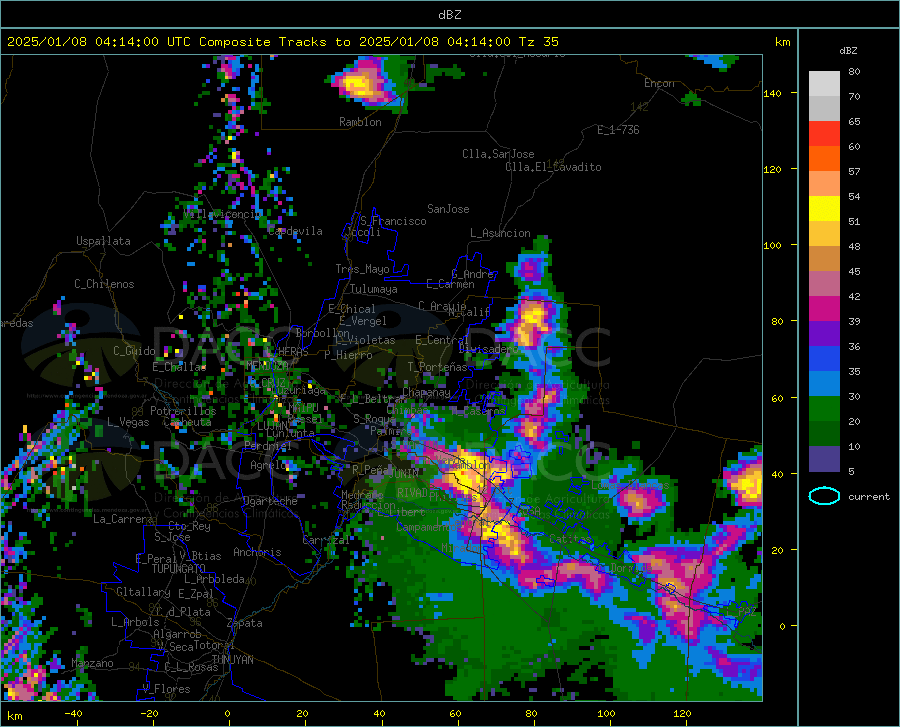Click the 'SanJose' map label
The height and width of the screenshot is (727, 900).
[x=448, y=209]
